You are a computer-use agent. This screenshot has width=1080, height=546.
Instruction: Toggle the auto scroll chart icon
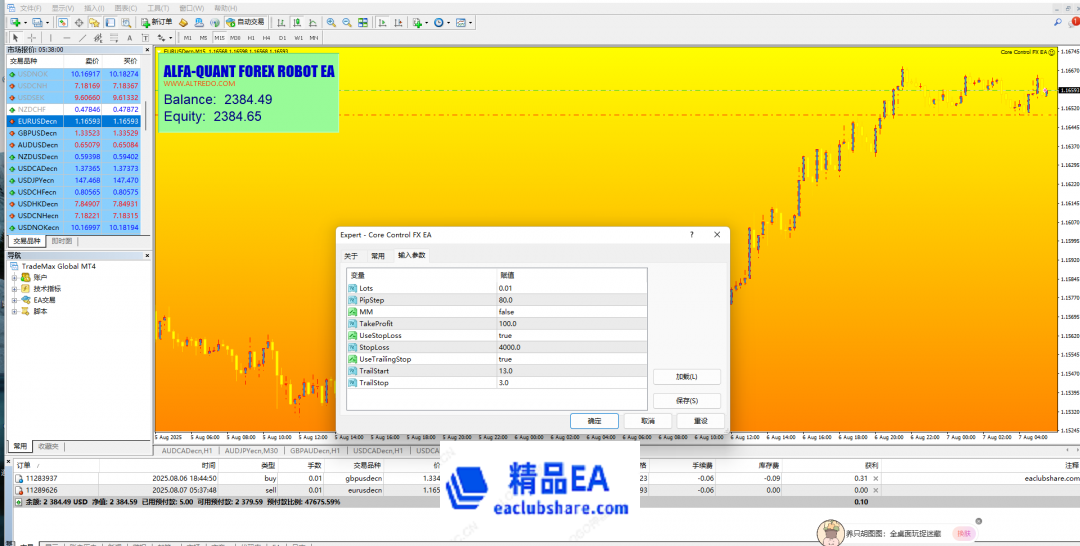pyautogui.click(x=382, y=22)
